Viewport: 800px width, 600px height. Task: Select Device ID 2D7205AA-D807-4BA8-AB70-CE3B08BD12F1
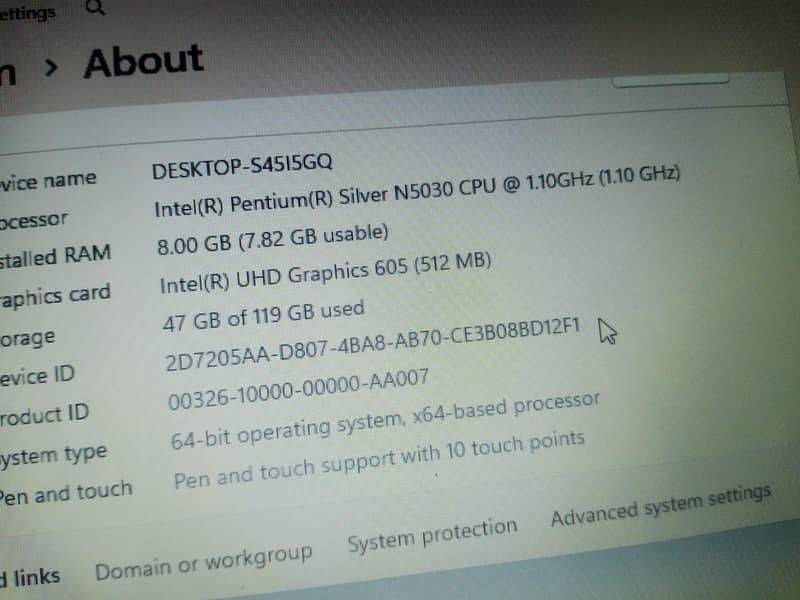coord(373,344)
